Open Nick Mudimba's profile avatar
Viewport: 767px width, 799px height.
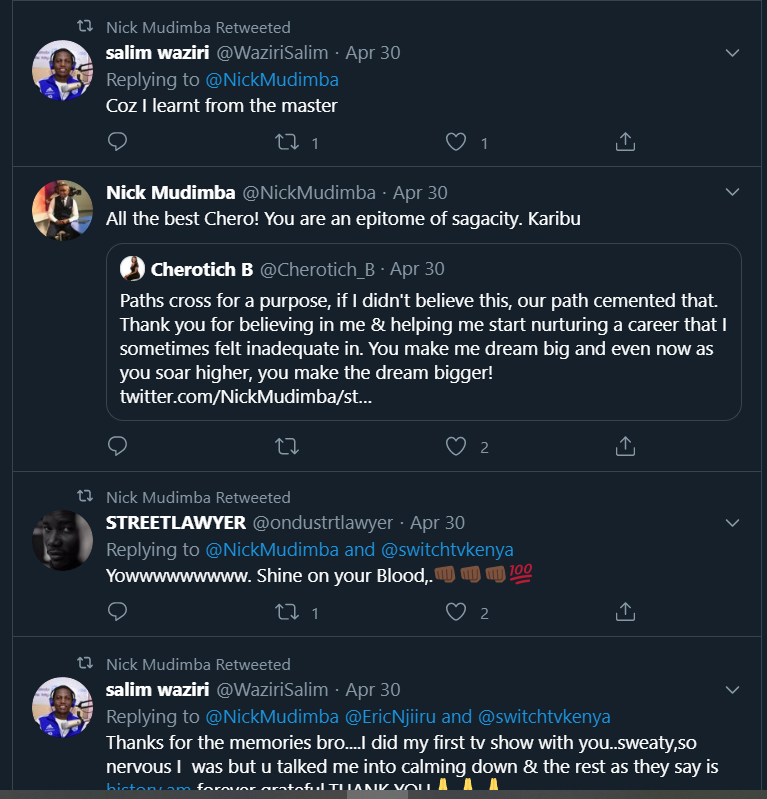[x=63, y=210]
